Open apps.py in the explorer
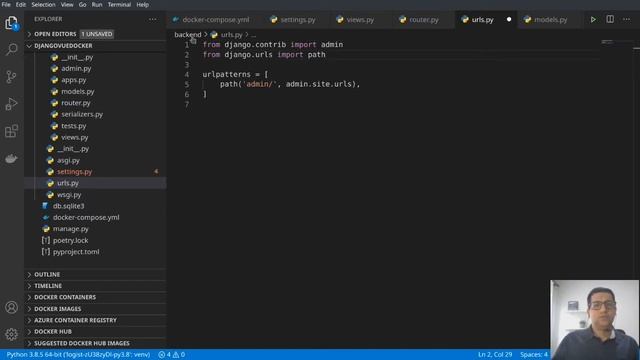The height and width of the screenshot is (360, 640). click(73, 80)
